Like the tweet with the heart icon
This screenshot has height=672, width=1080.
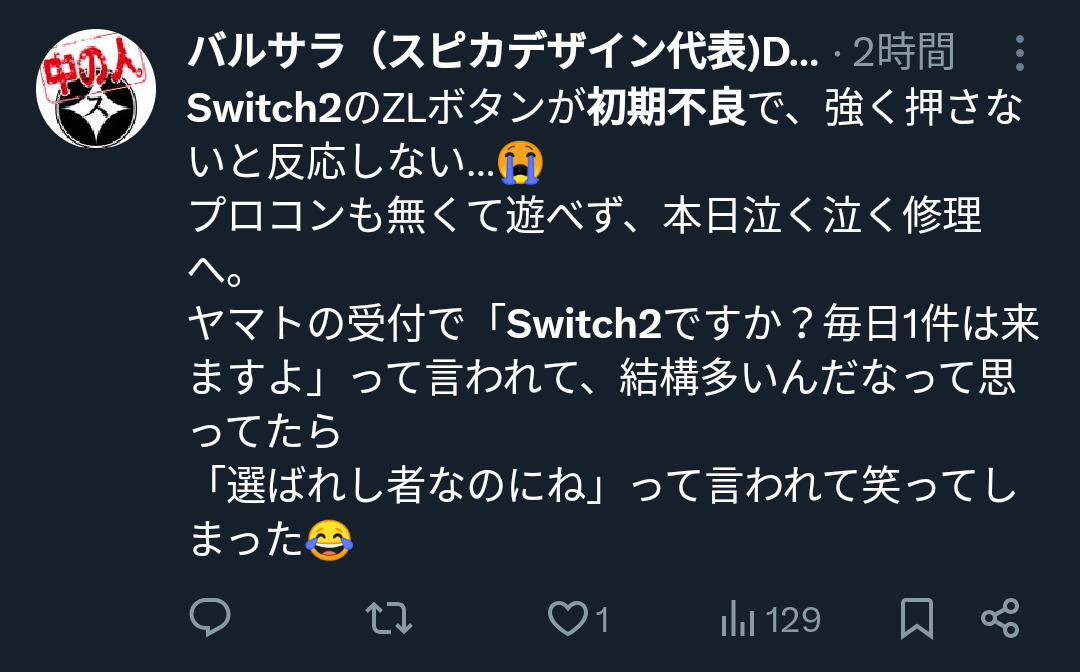click(x=568, y=618)
